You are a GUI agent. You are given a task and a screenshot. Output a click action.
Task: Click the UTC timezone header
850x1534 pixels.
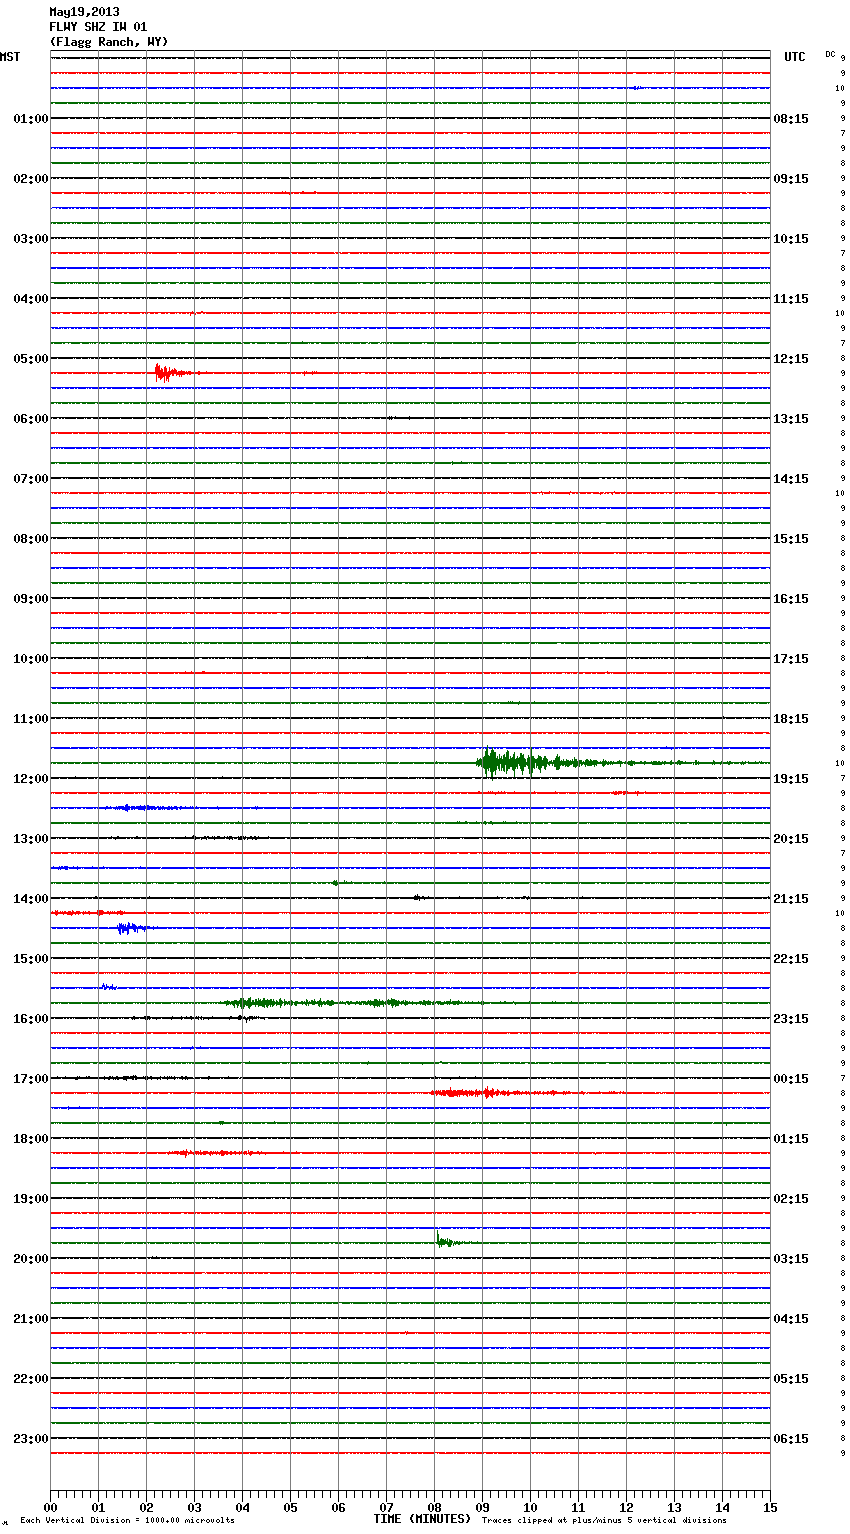click(x=795, y=57)
